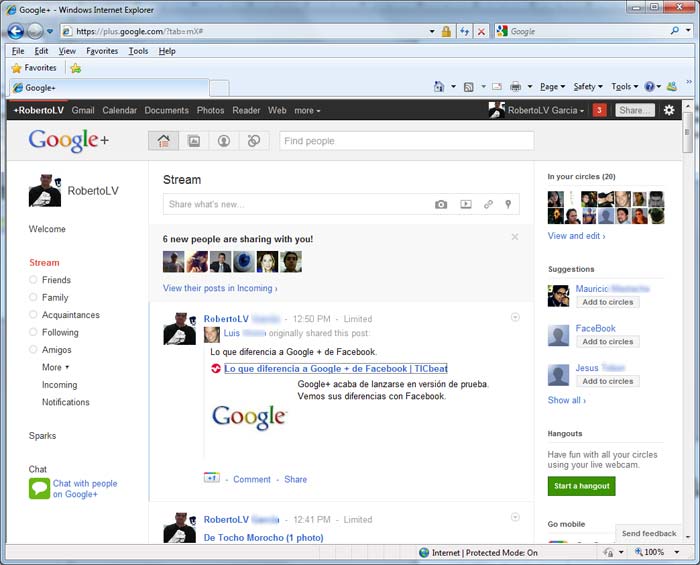Click the green chat bubble icon
The height and width of the screenshot is (565, 700).
point(39,488)
